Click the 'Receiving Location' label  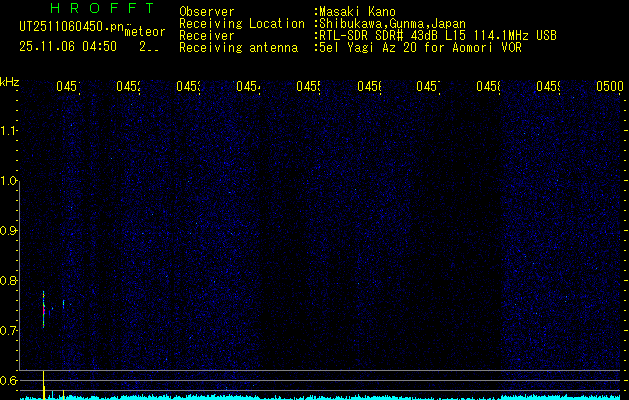click(x=242, y=24)
